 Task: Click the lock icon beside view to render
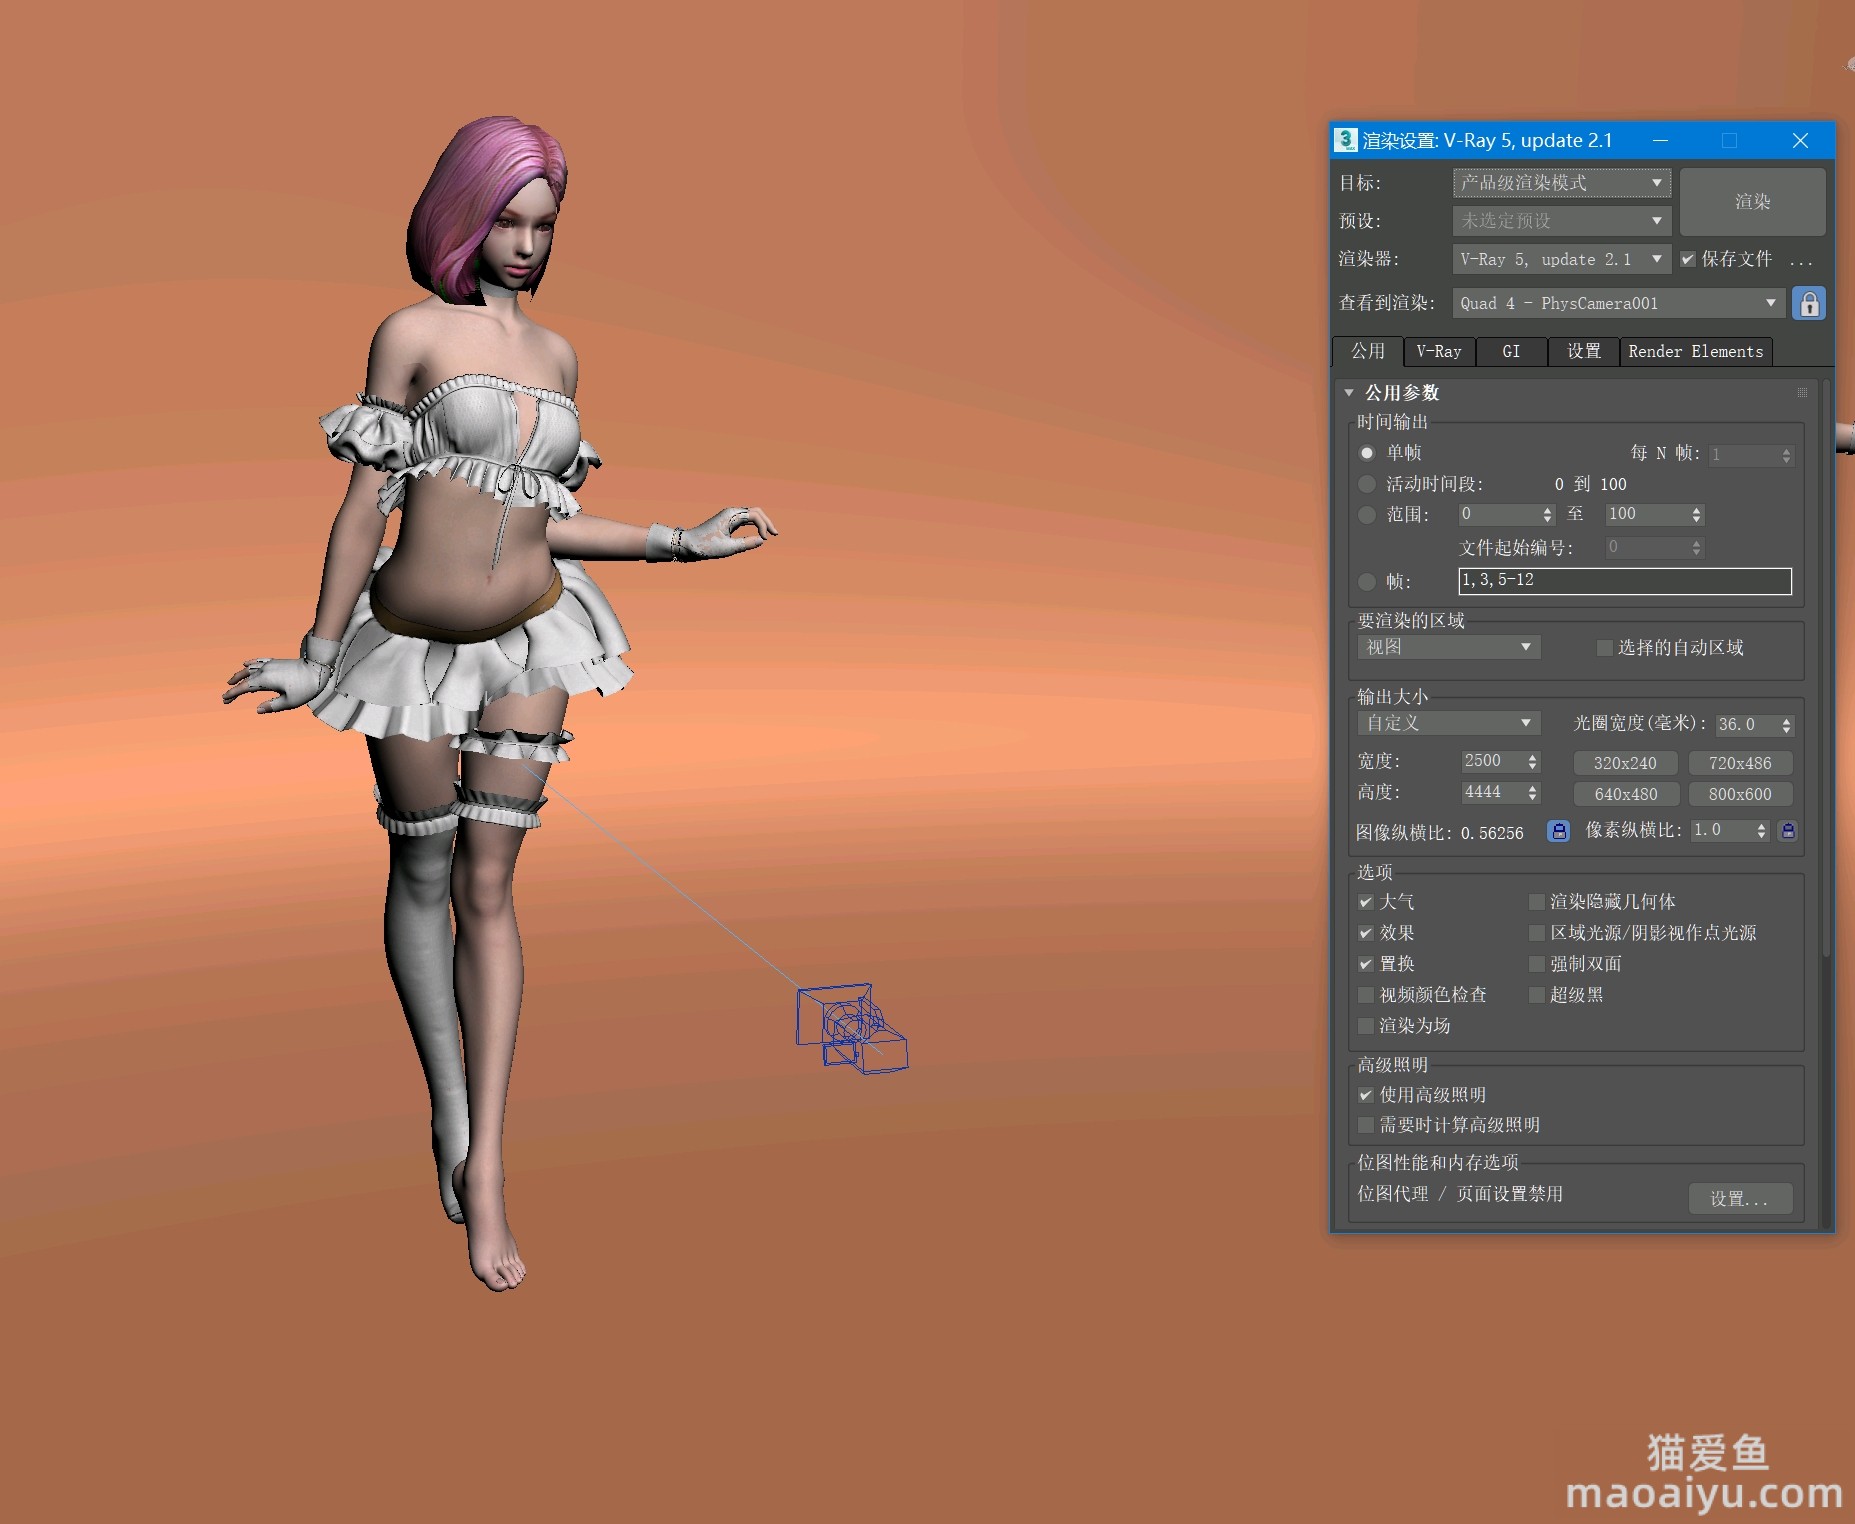pyautogui.click(x=1809, y=304)
